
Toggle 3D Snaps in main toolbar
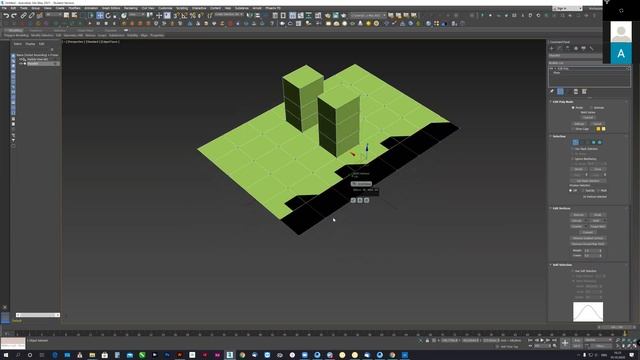[x=176, y=16]
